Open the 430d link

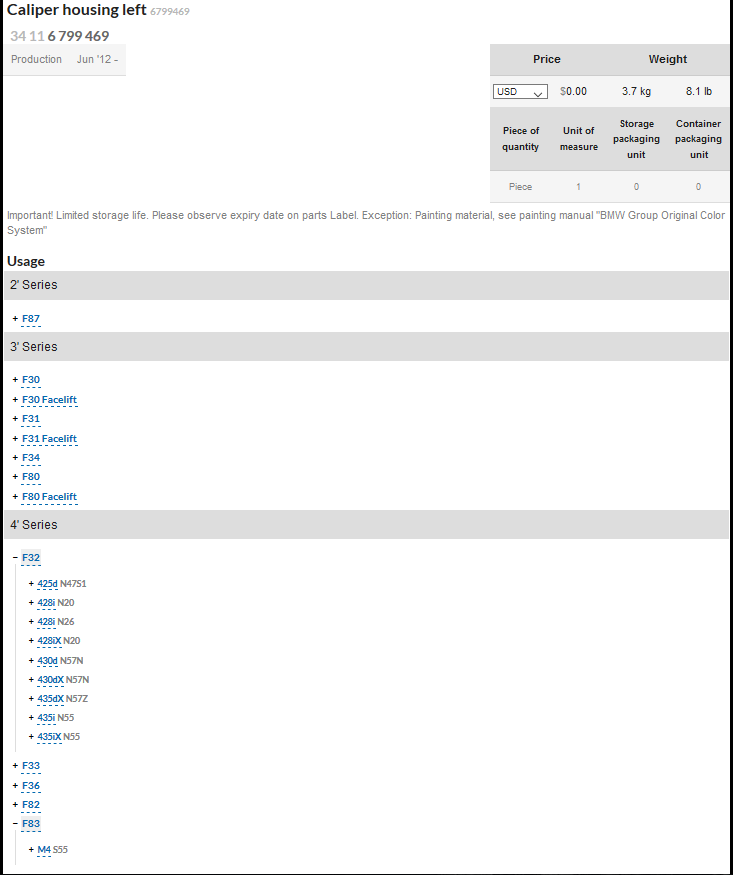point(47,661)
